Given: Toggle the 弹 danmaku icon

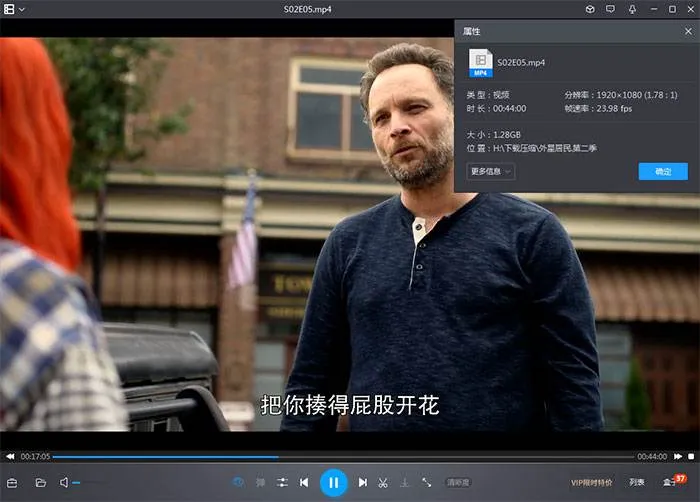Looking at the screenshot, I should pos(260,483).
